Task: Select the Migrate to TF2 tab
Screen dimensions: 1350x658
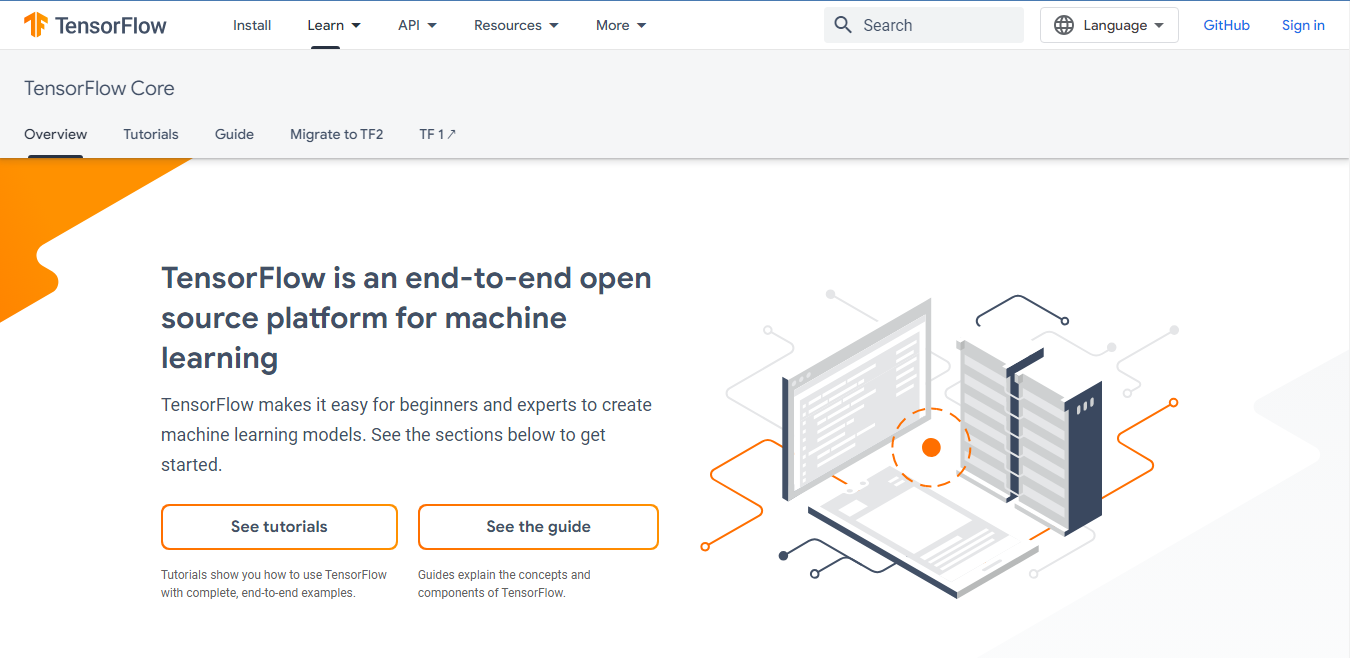Action: pyautogui.click(x=336, y=133)
